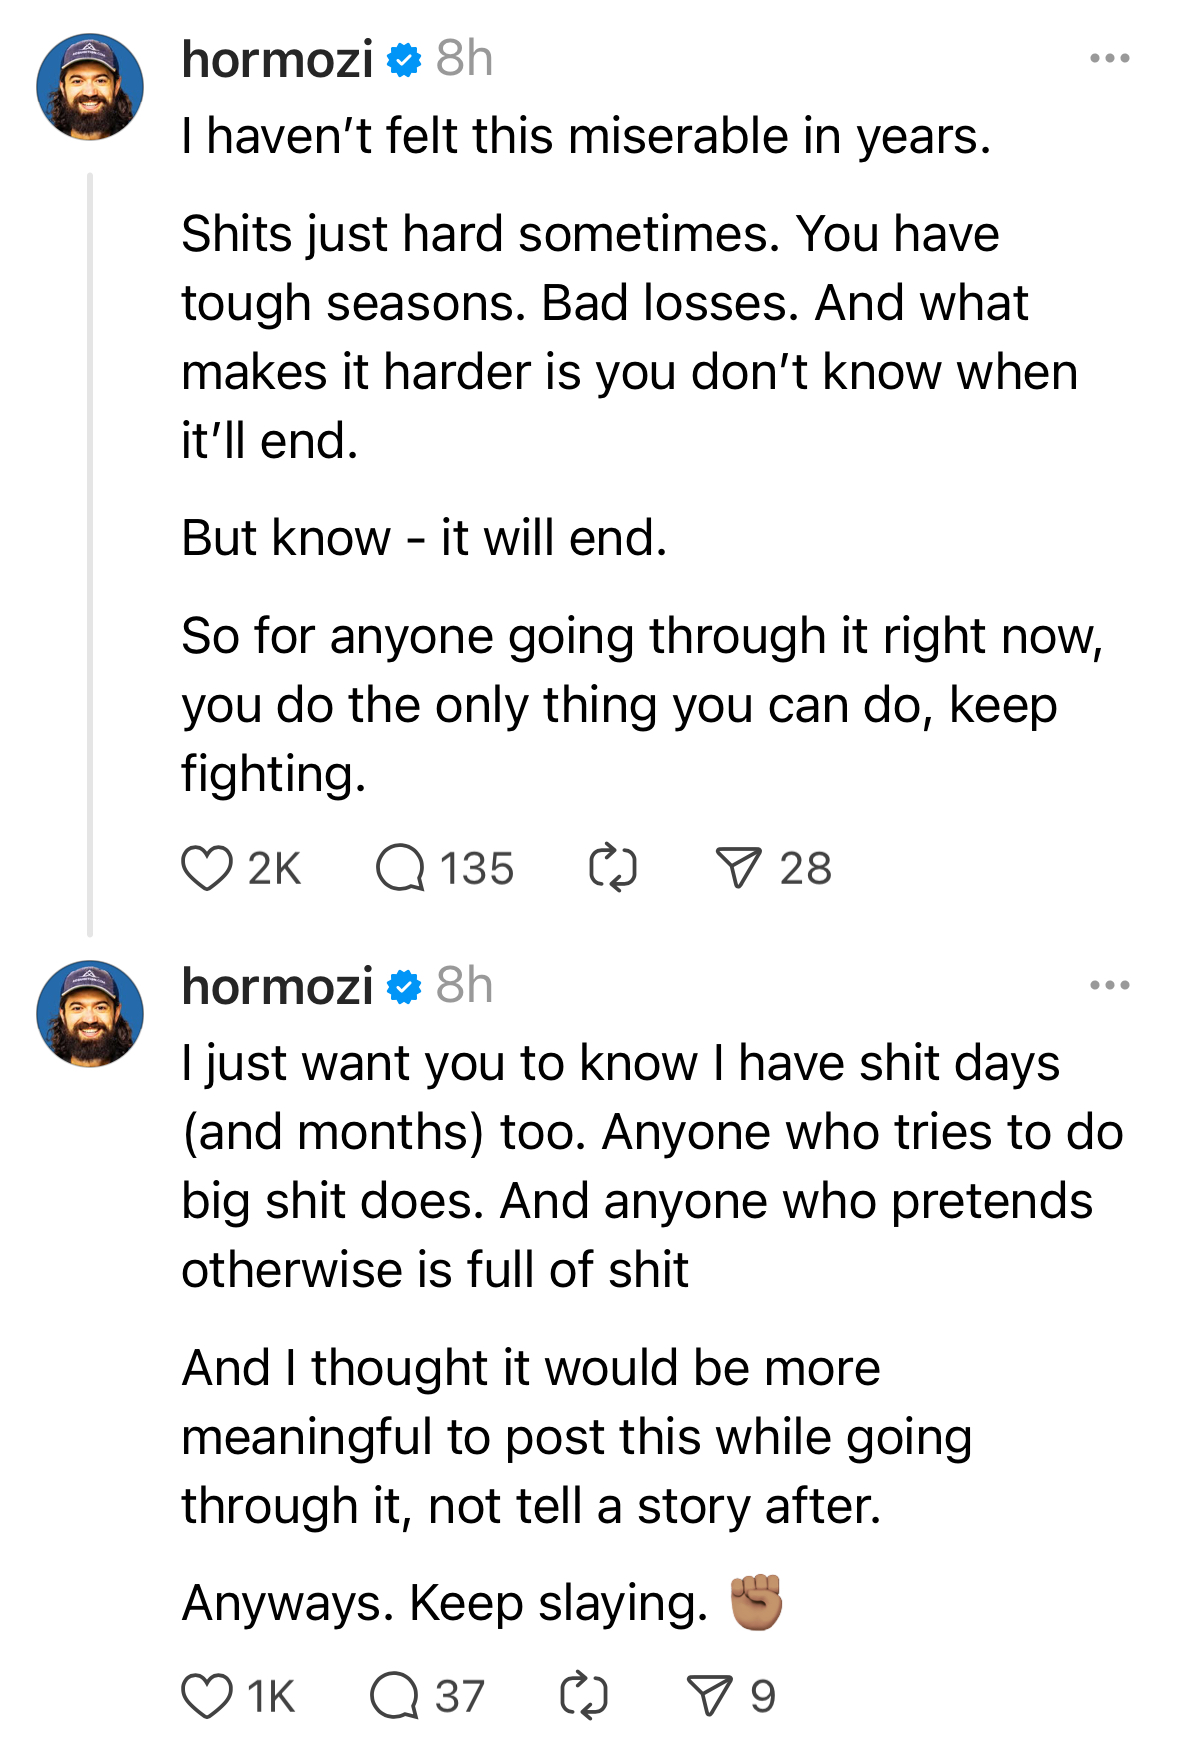This screenshot has width=1179, height=1757.
Task: Tap the 8h timestamp on second post
Action: point(464,987)
